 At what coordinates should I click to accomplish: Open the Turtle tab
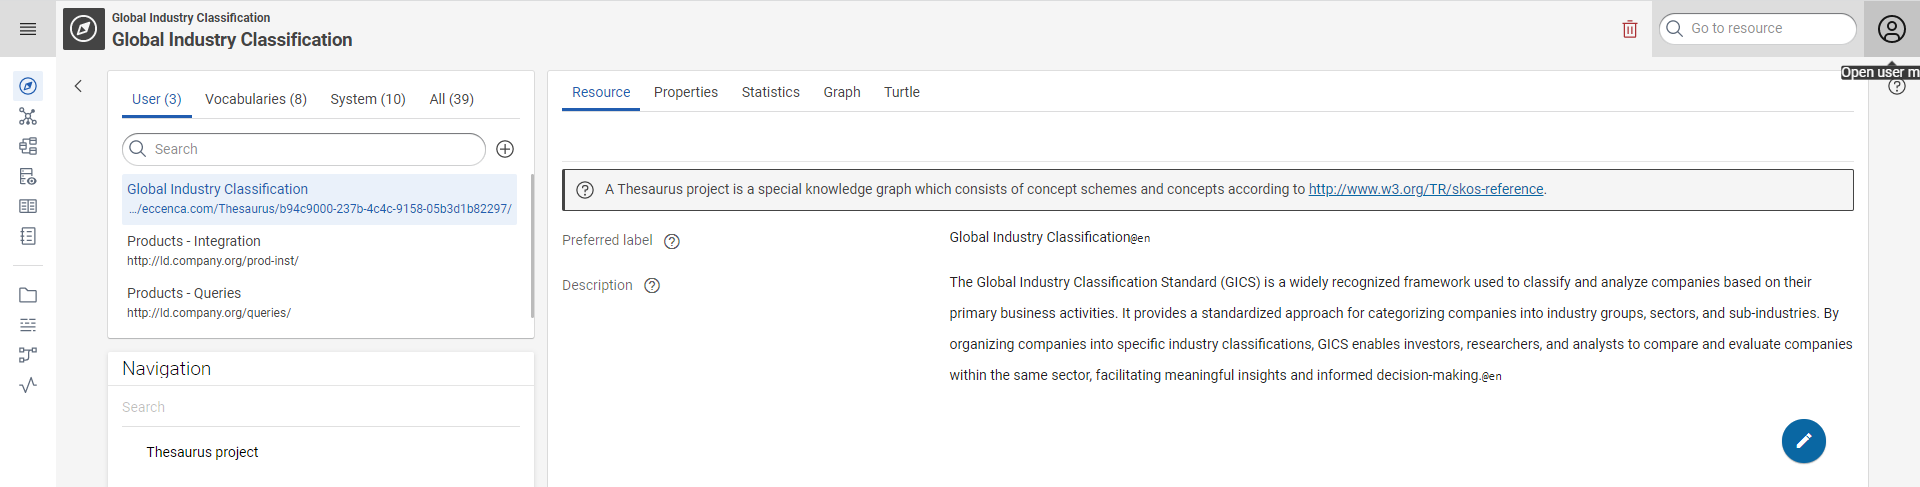[x=901, y=92]
